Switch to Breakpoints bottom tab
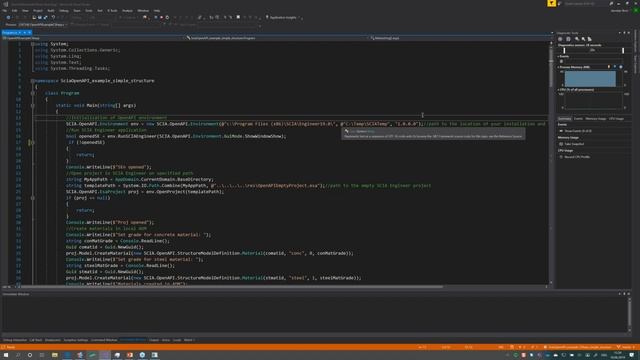Viewport: 640px width, 360px height. [53, 340]
